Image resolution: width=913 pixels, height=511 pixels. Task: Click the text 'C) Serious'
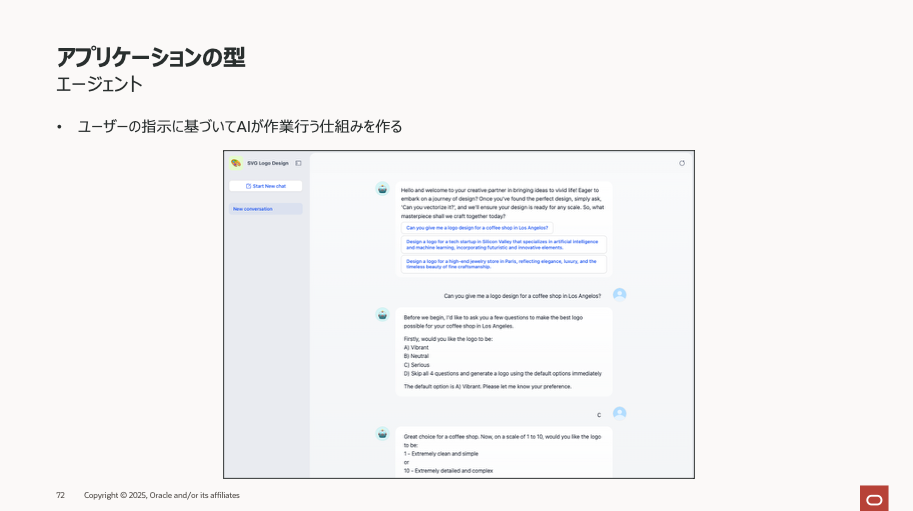[x=416, y=365]
